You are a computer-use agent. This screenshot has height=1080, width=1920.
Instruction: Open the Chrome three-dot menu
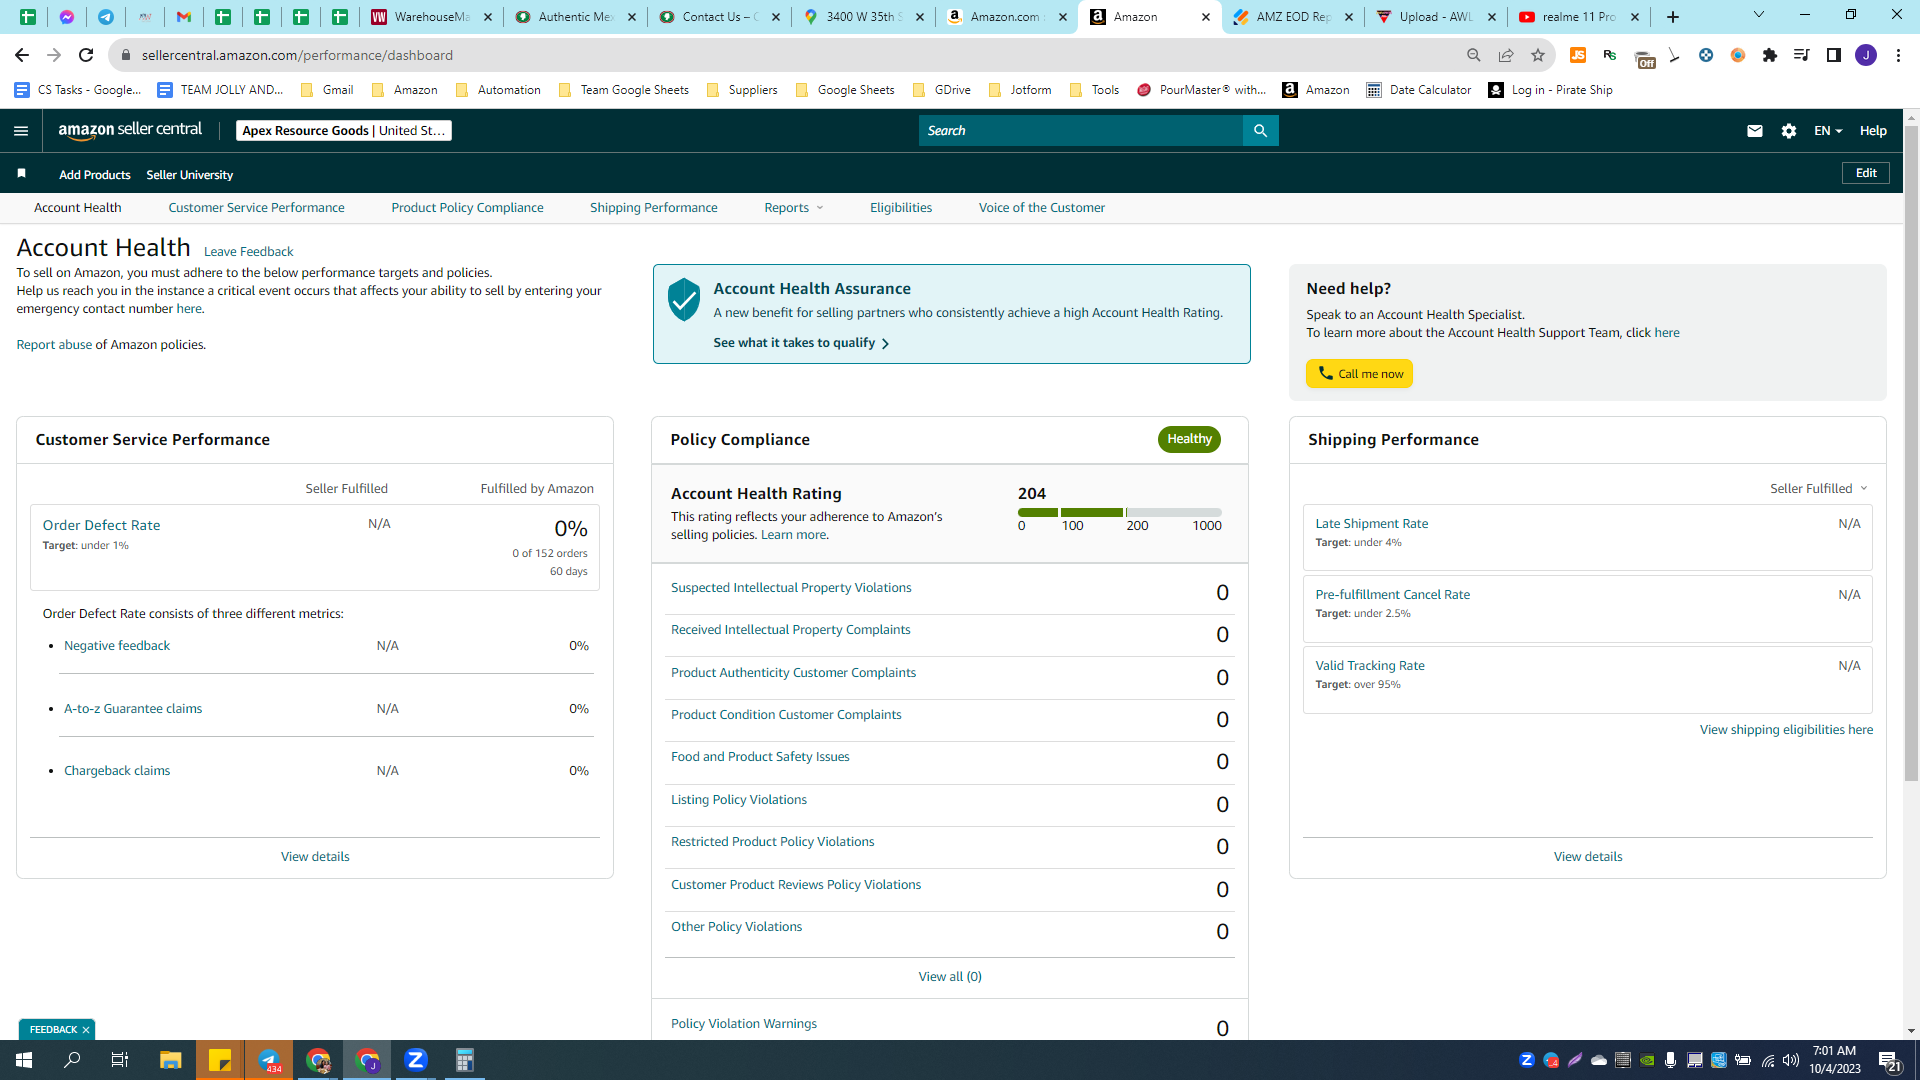point(1898,55)
